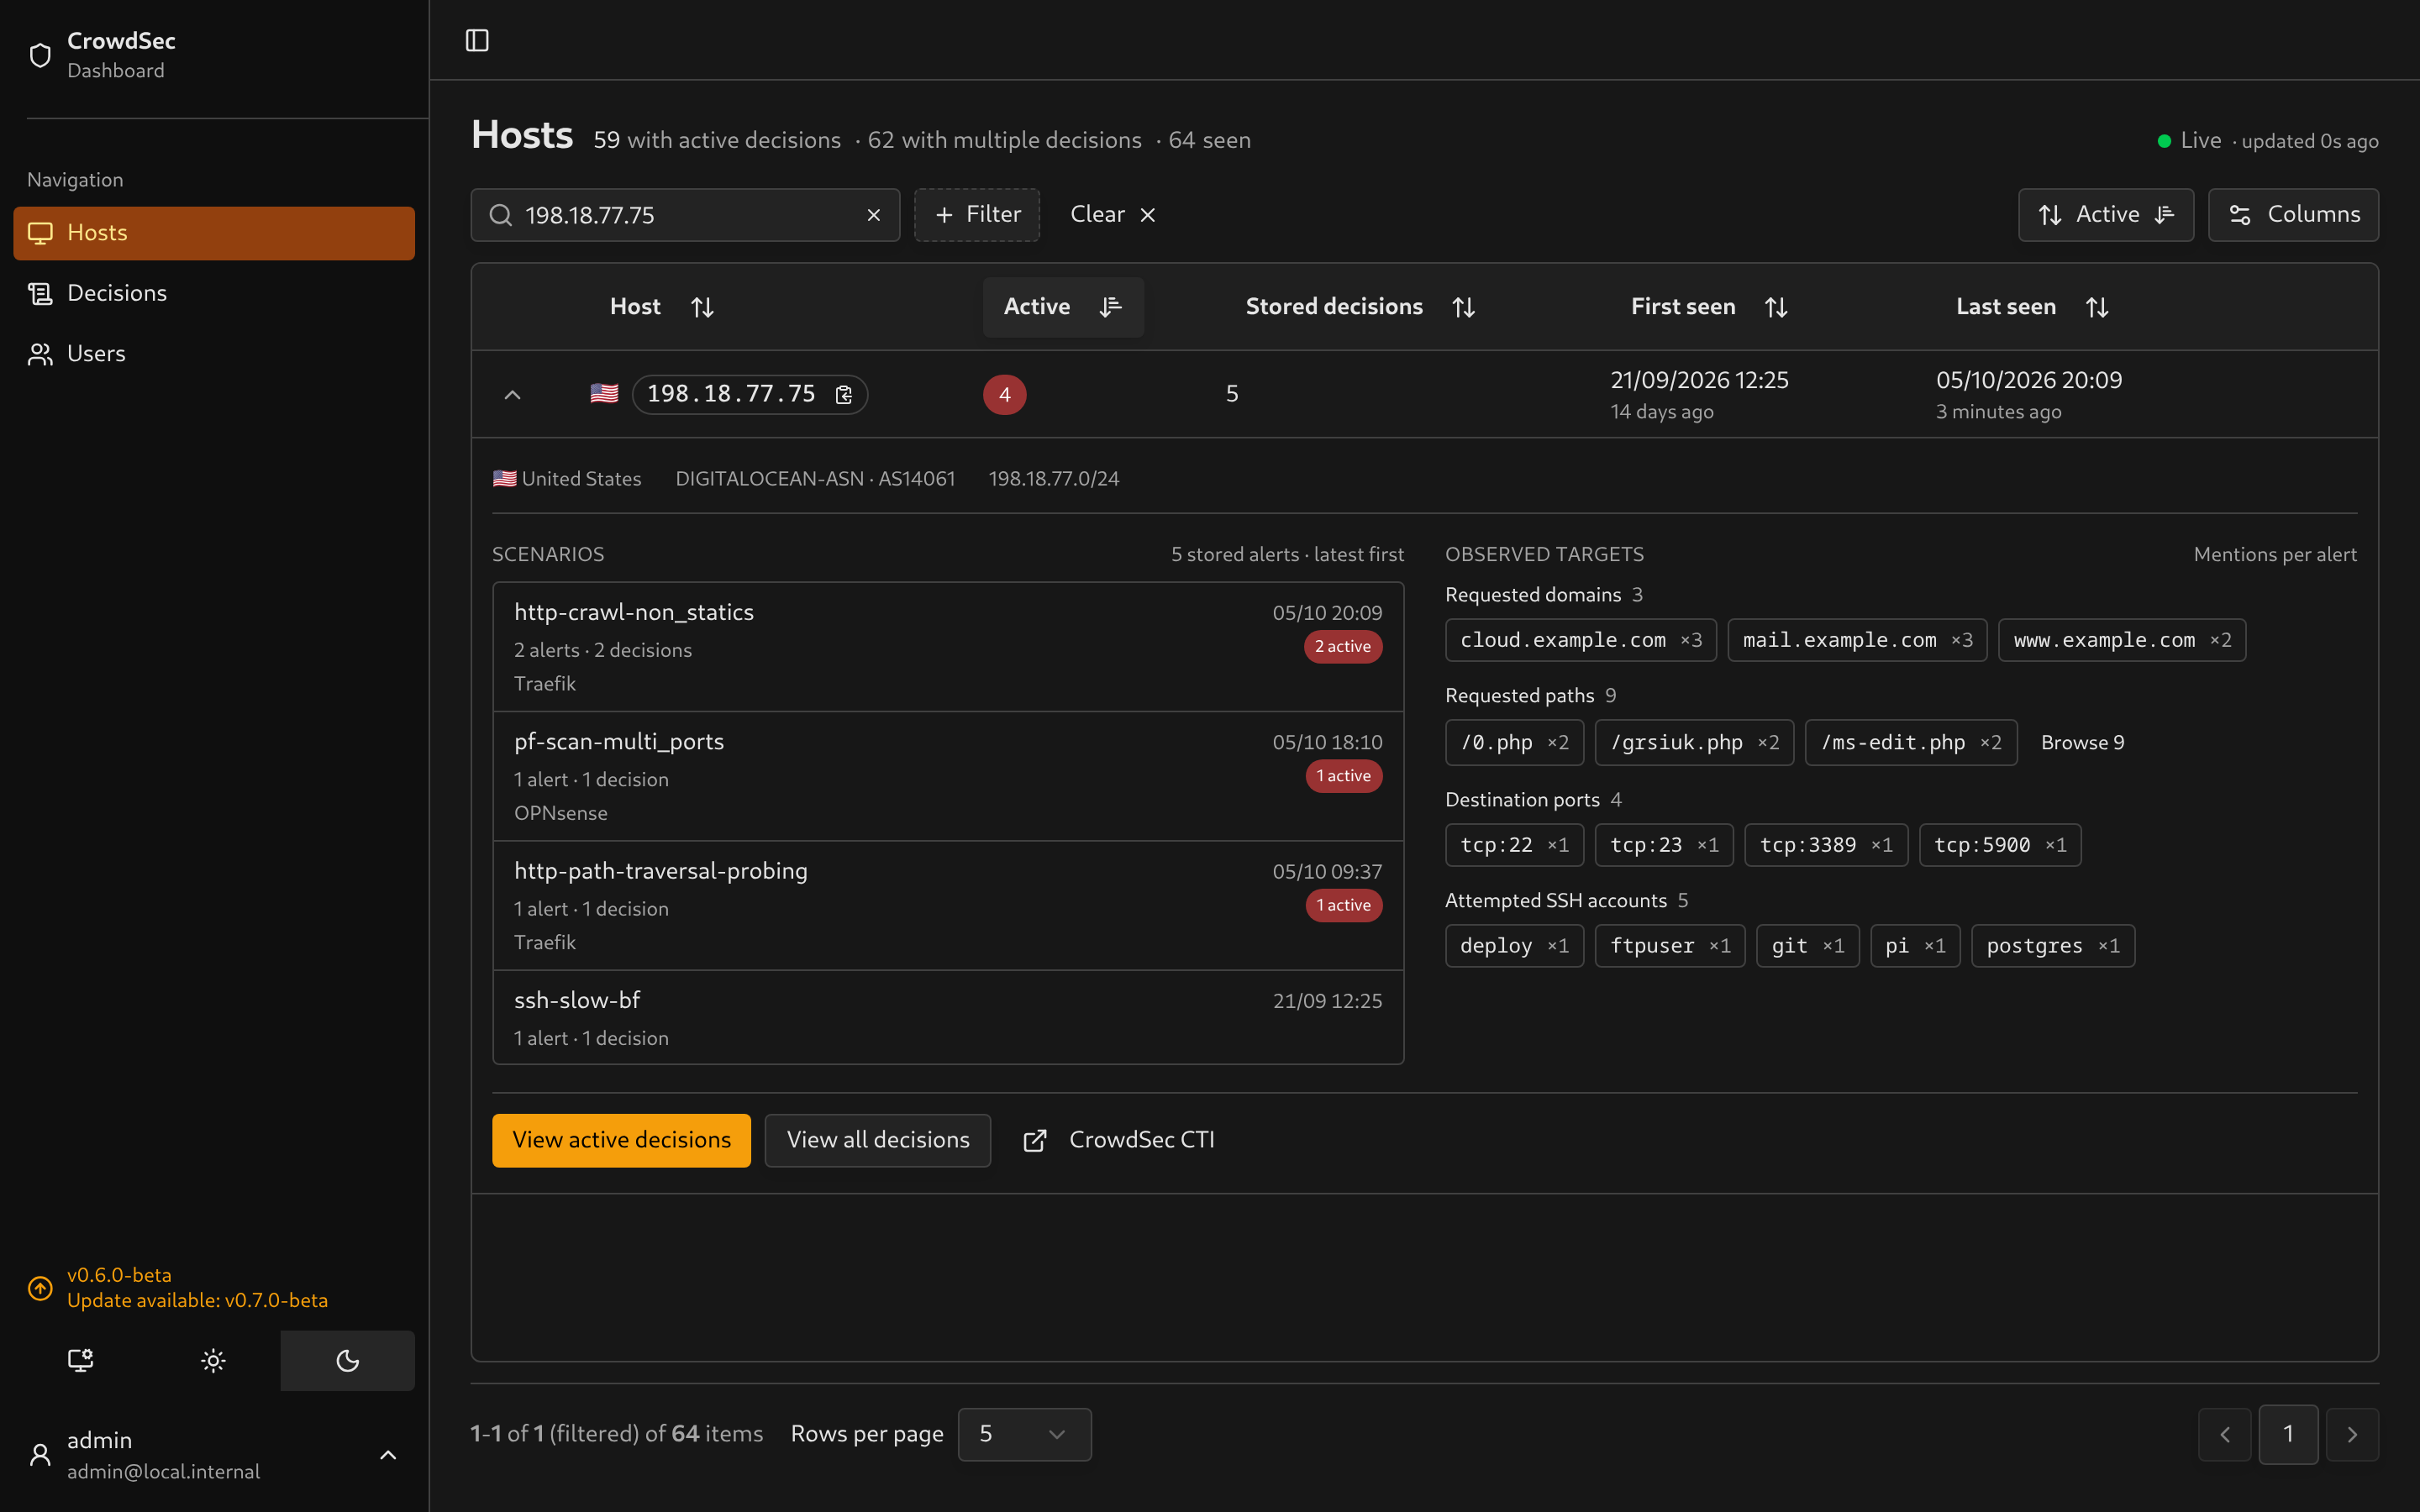The image size is (2420, 1512).
Task: Open Users in the navigation
Action: click(x=214, y=354)
